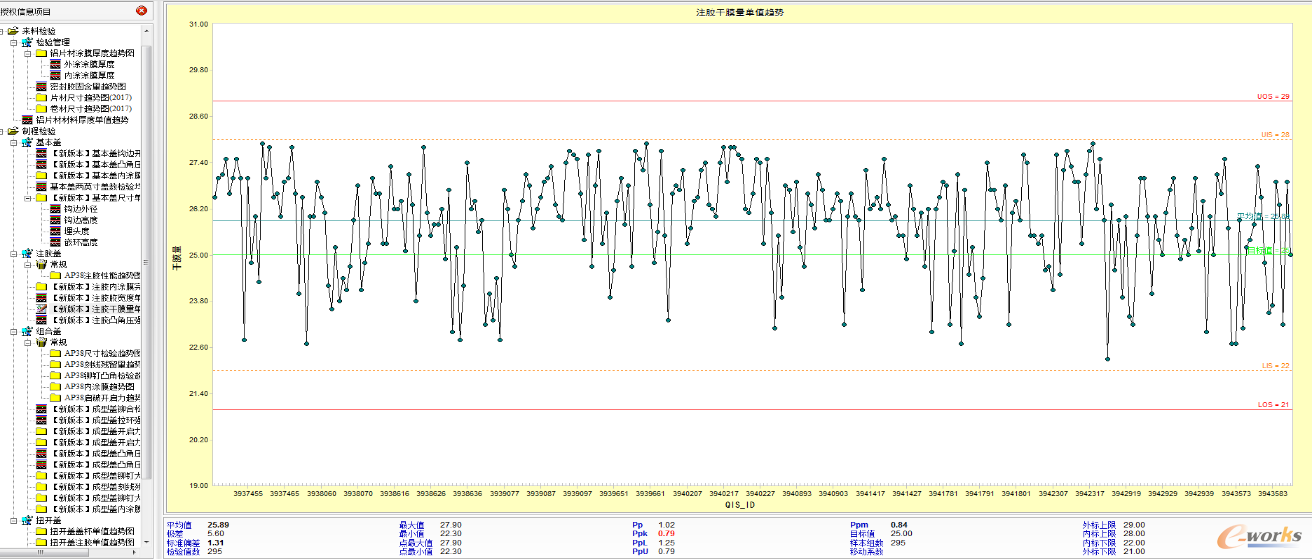This screenshot has height=559, width=1312.
Task: Collapse the 铝片材涂膜厚度趋势图 folder node
Action: (x=27, y=53)
